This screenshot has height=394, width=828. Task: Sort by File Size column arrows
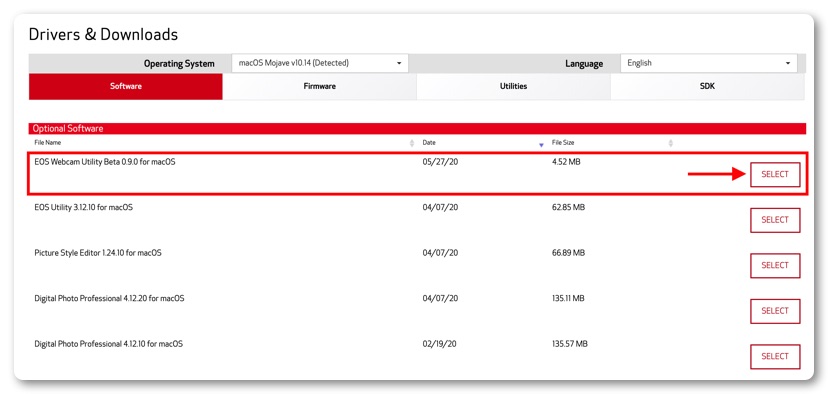pos(671,143)
